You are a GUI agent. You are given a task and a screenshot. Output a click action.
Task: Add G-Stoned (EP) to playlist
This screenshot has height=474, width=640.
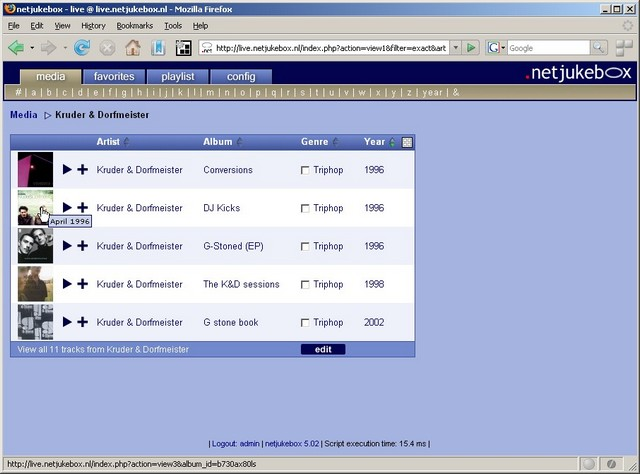[82, 246]
